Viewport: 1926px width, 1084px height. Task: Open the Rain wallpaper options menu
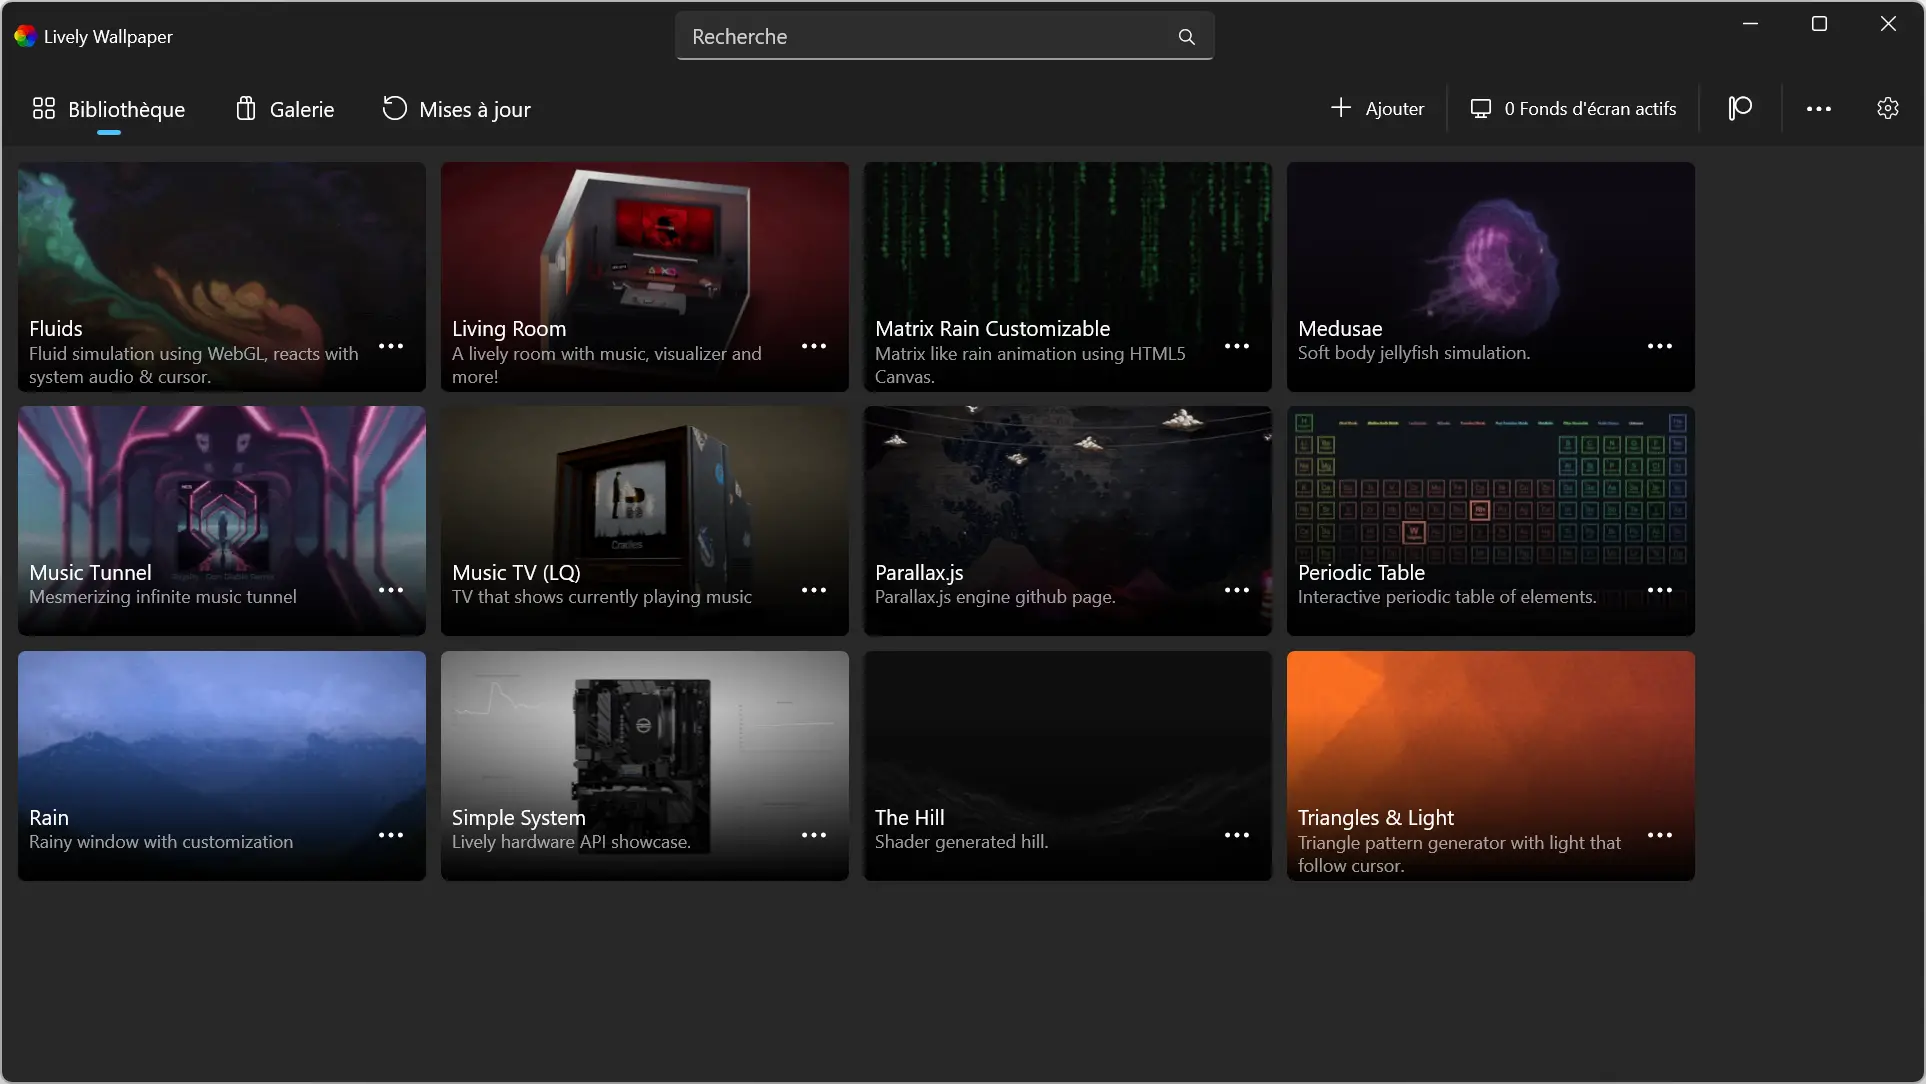point(391,836)
